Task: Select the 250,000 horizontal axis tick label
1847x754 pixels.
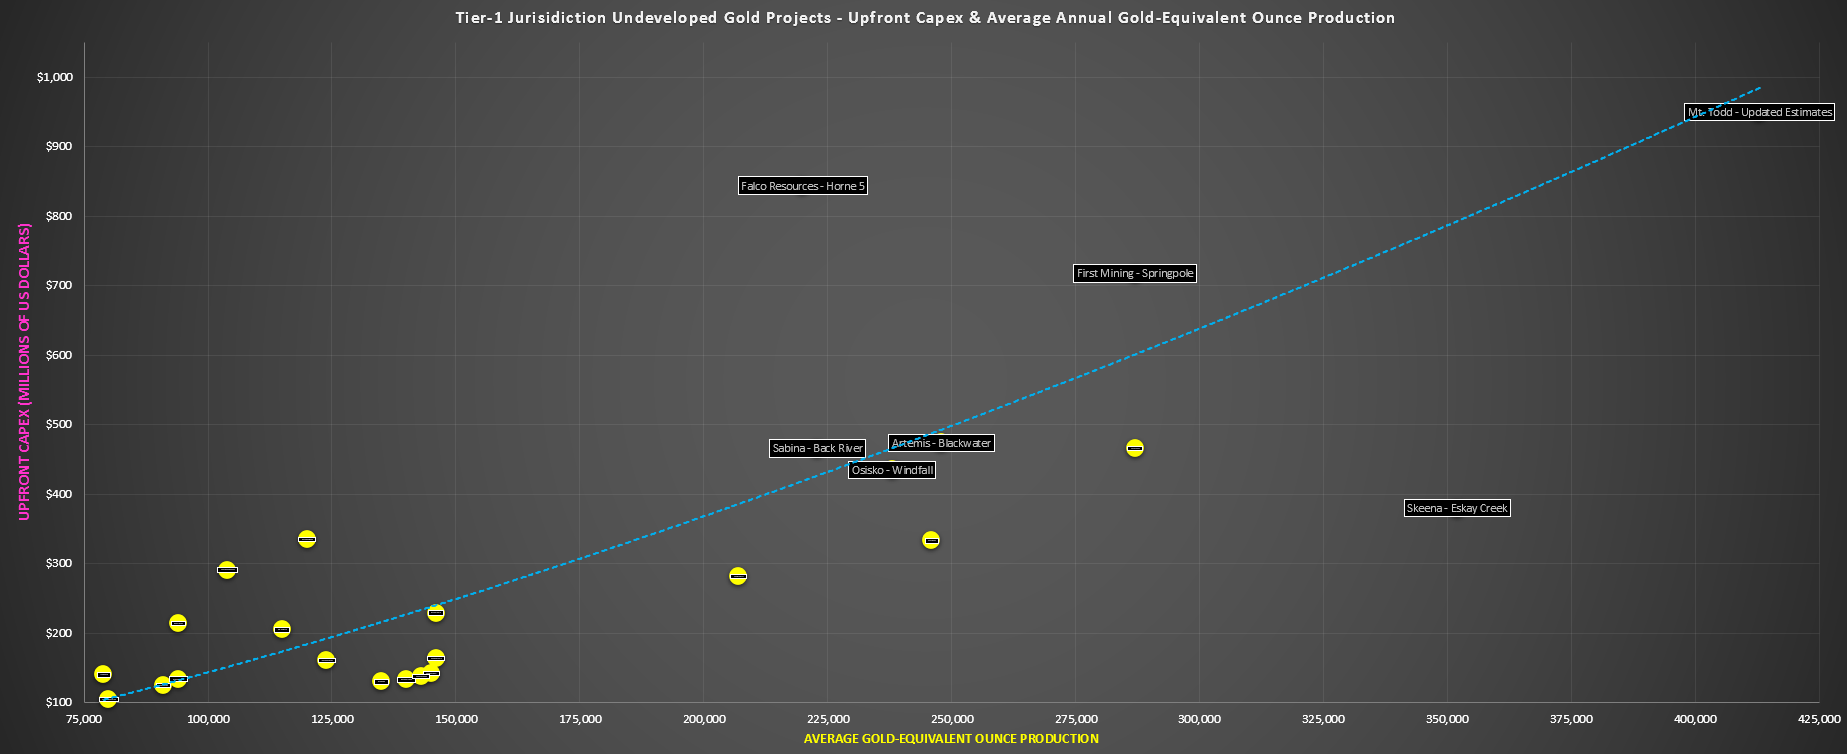Action: click(x=953, y=719)
